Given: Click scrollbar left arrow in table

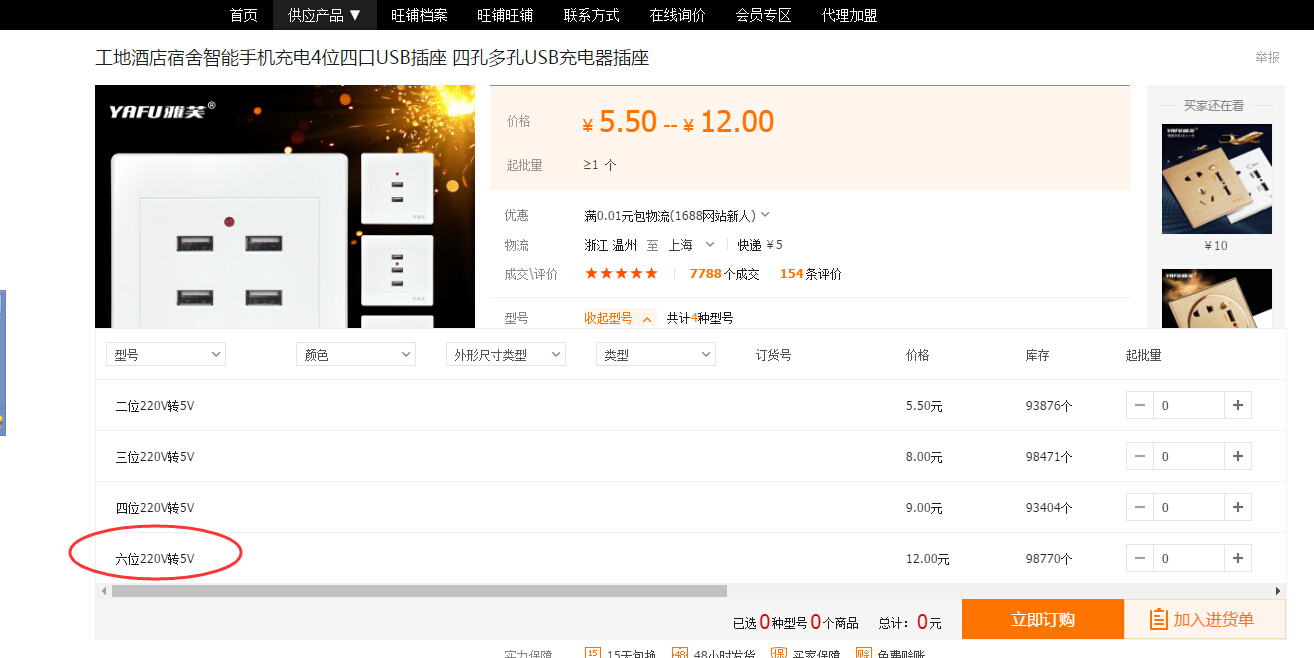Looking at the screenshot, I should click(x=104, y=591).
